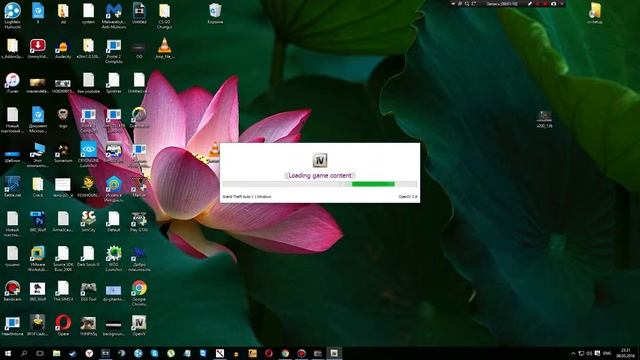Open Task View on the taskbar

(x=40, y=353)
